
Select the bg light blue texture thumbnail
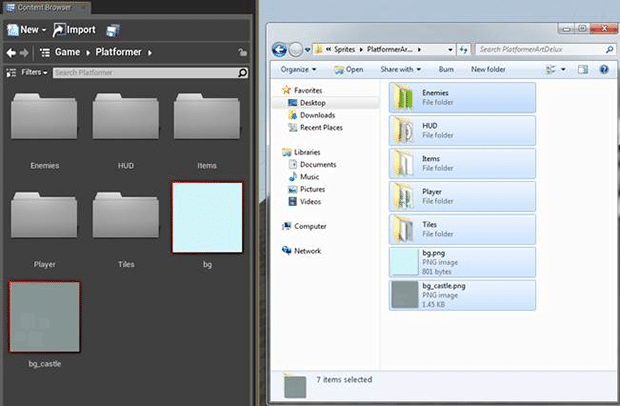pos(207,217)
